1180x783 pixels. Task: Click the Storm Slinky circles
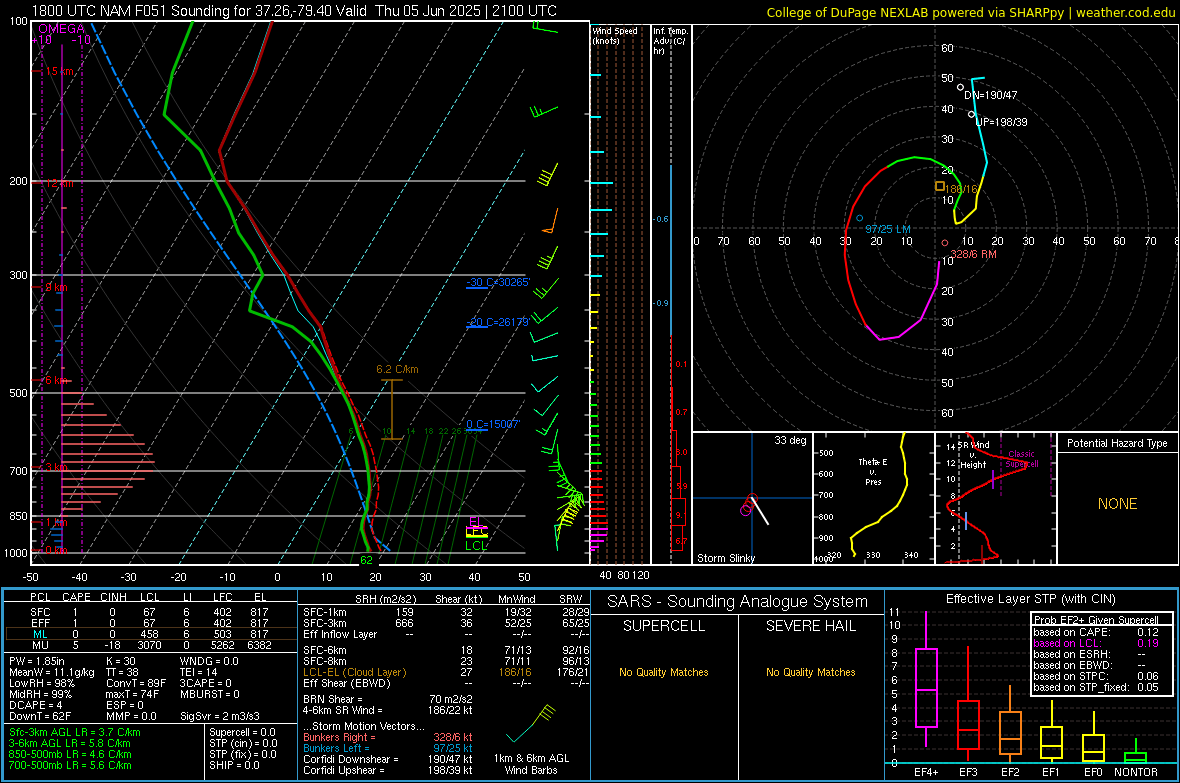click(x=749, y=504)
